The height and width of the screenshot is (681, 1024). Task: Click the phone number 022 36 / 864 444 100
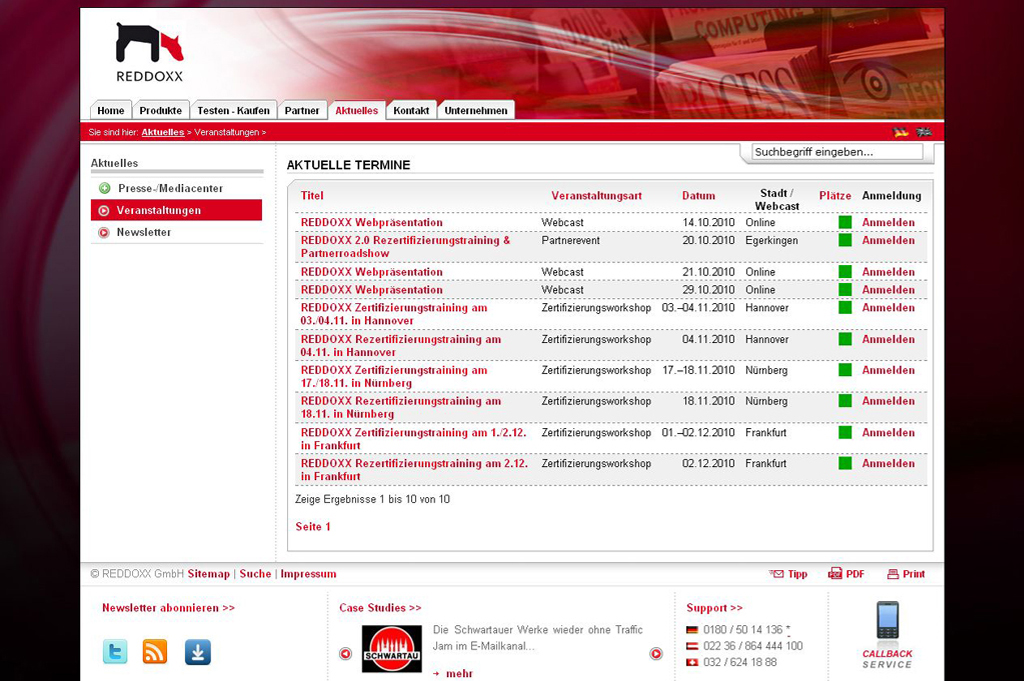coord(753,646)
